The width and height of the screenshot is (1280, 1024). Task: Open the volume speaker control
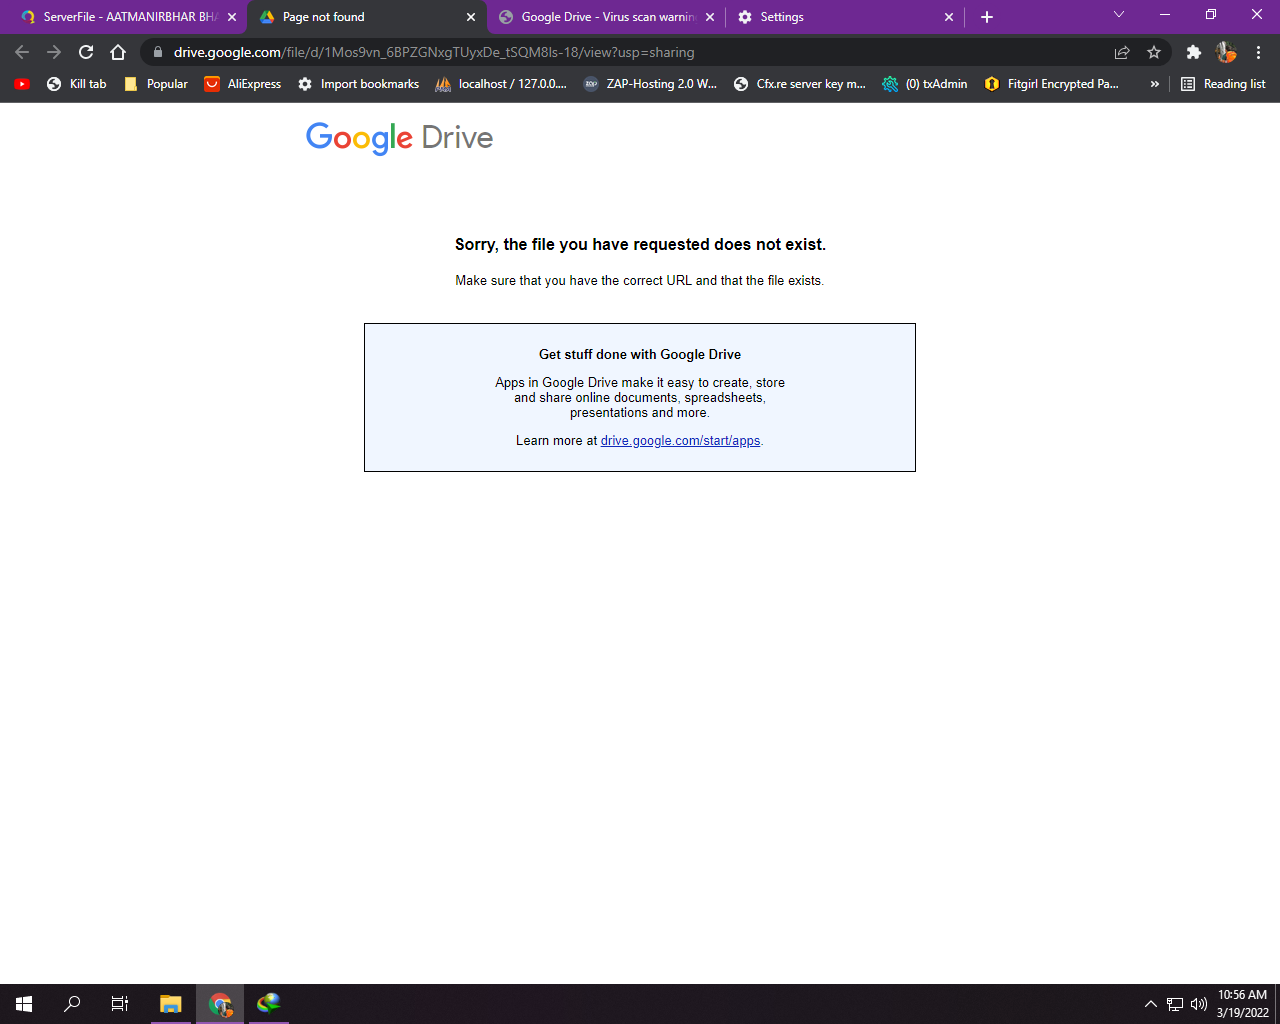pyautogui.click(x=1199, y=1004)
